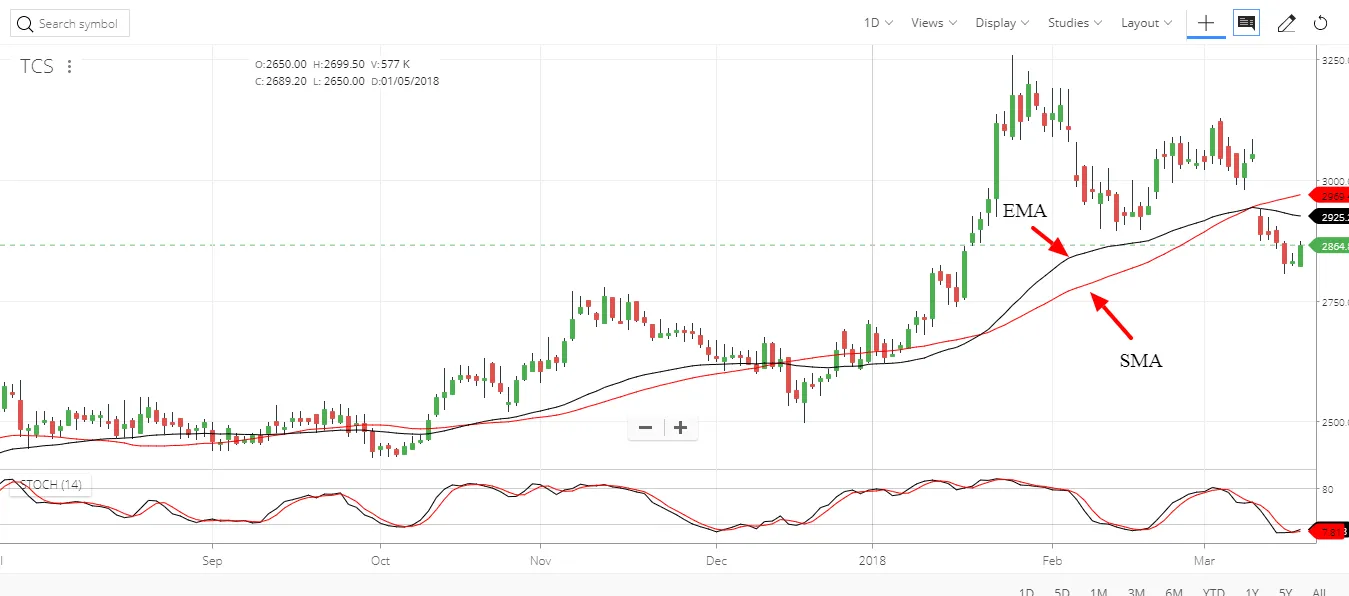Click the STOCH (14) indicator label
1349x596 pixels.
pyautogui.click(x=50, y=485)
